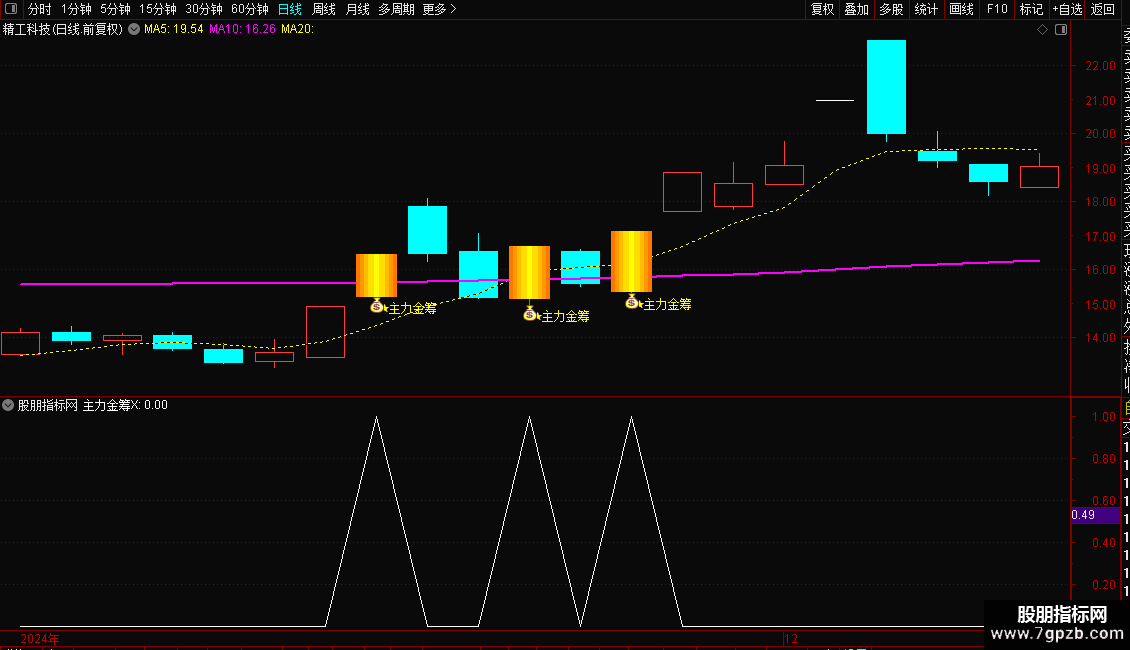
Task: Expand the 更多 periods menu
Action: click(x=440, y=9)
